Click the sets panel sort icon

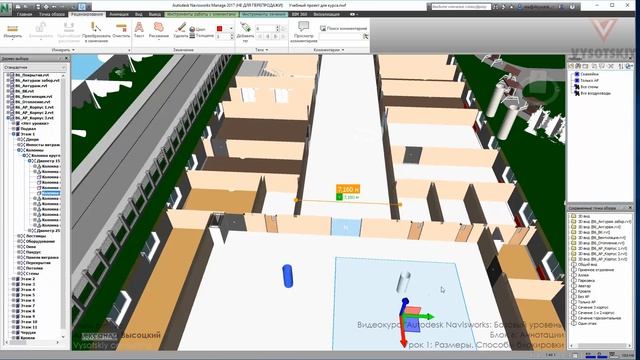click(621, 66)
